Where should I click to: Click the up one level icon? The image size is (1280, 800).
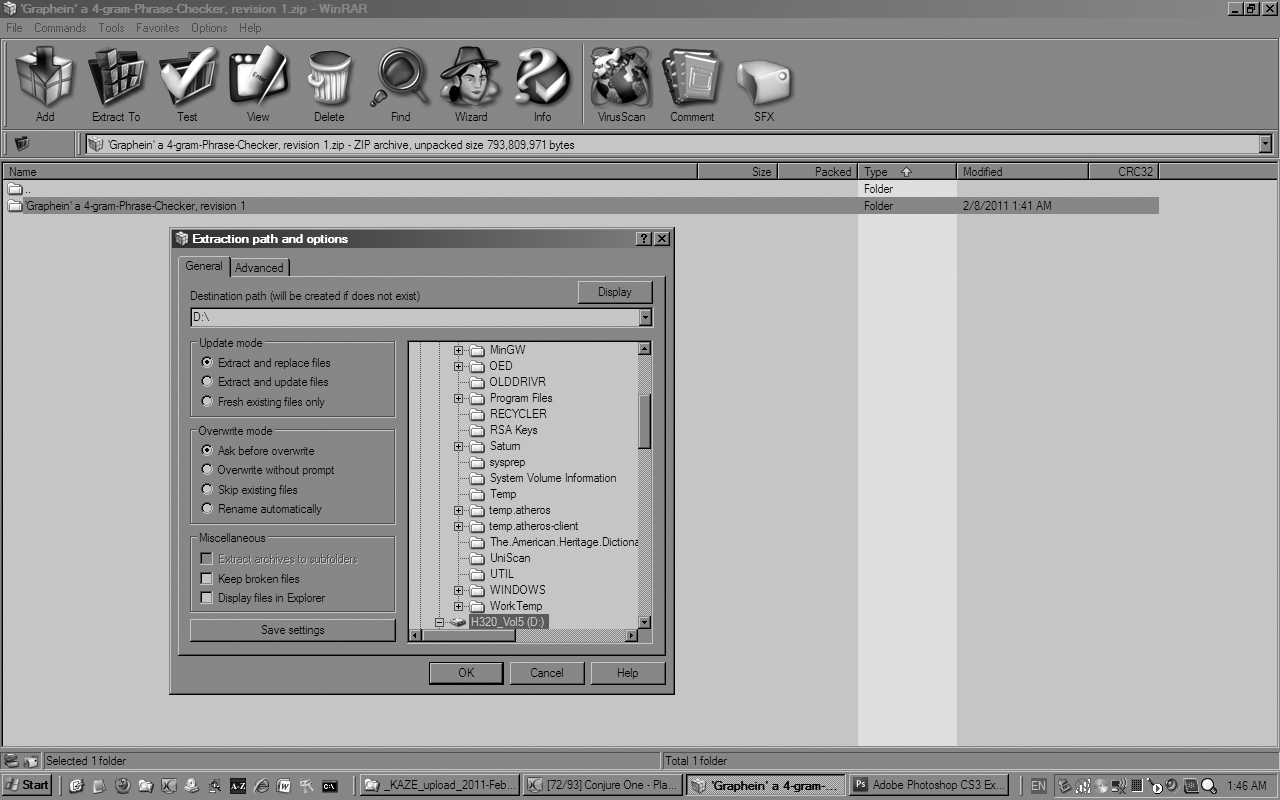[x=22, y=144]
